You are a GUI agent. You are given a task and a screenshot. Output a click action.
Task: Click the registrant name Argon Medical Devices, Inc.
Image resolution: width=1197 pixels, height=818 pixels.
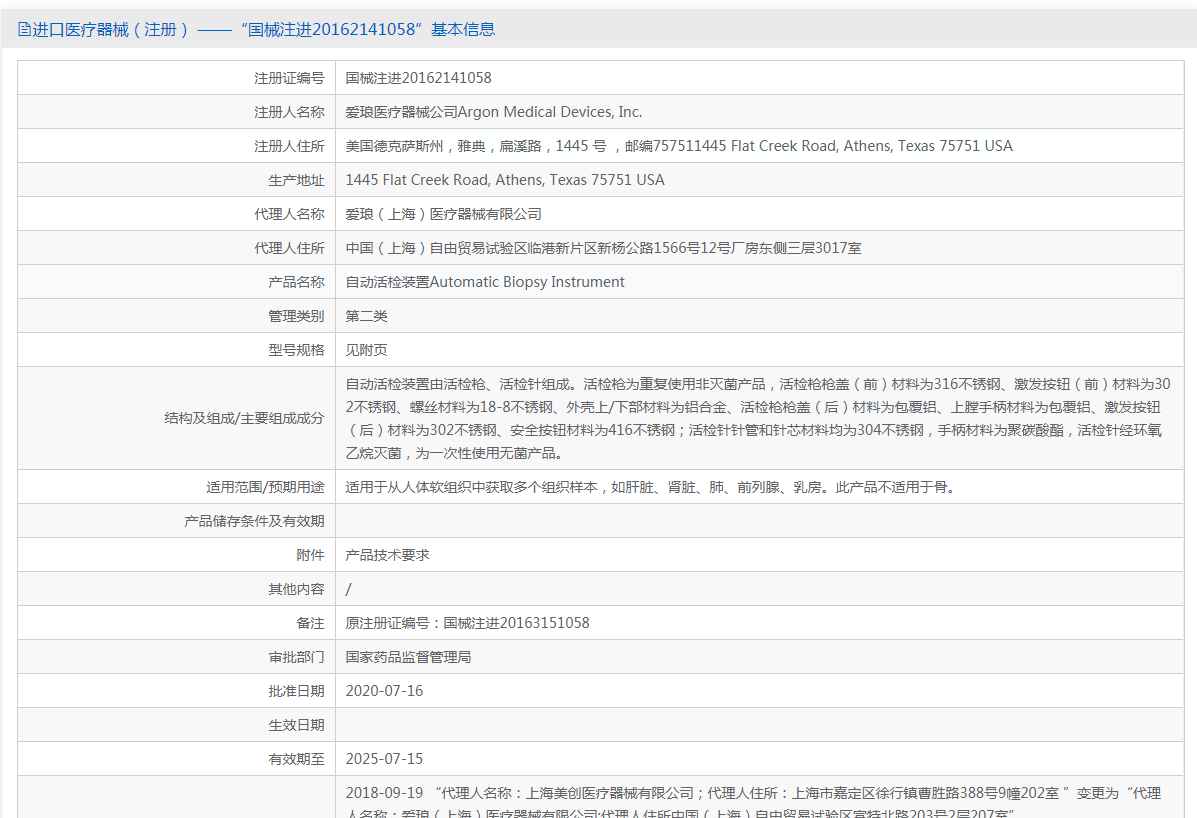point(494,112)
